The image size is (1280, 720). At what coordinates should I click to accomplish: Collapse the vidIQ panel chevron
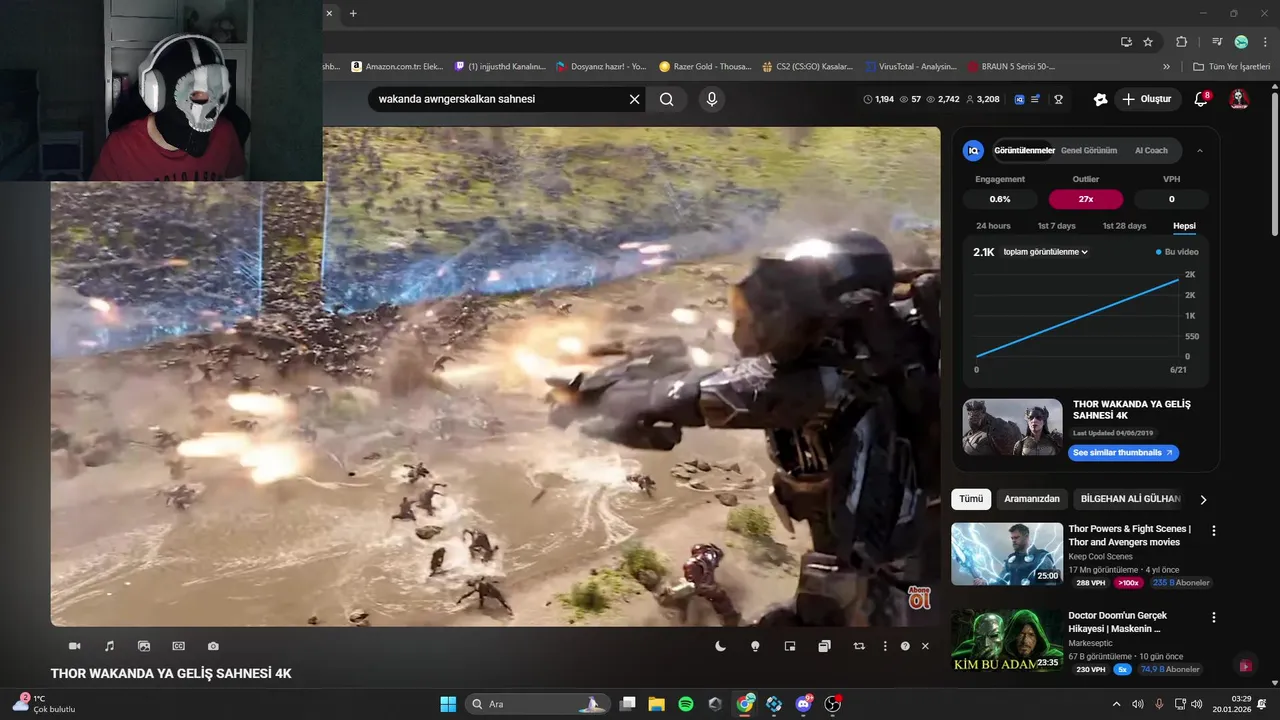(1200, 151)
